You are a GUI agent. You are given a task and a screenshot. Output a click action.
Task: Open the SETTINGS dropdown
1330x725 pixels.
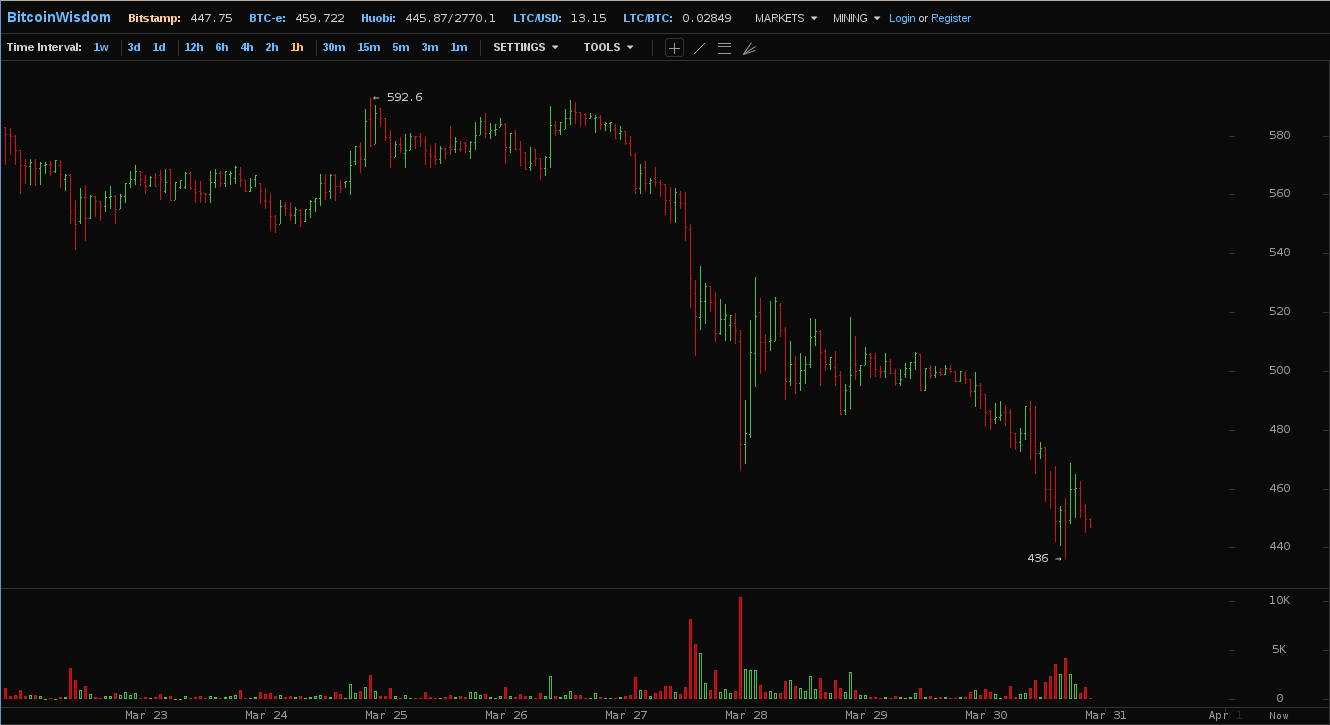click(525, 47)
